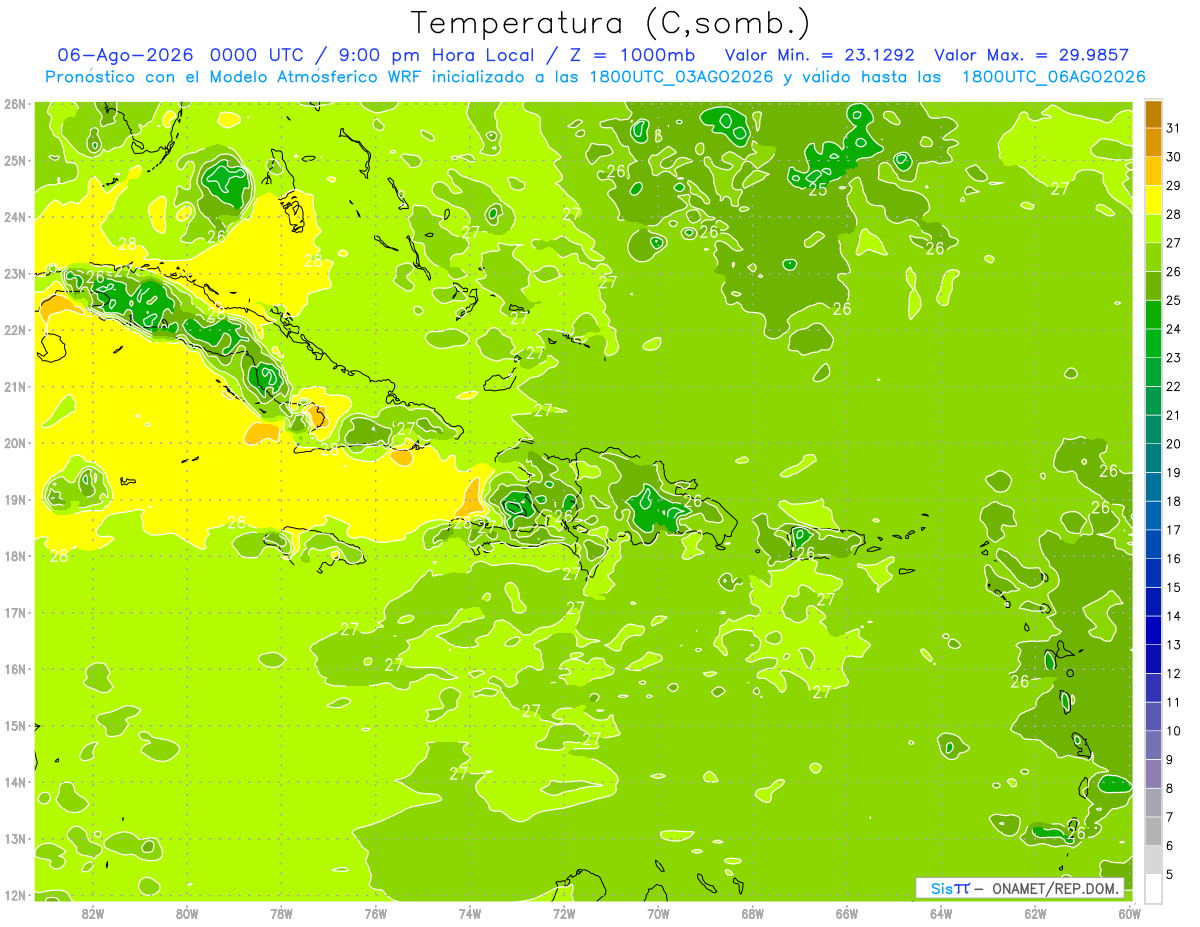The image size is (1200, 927).
Task: Click the '13N' latitude axis label
Action: 15,839
